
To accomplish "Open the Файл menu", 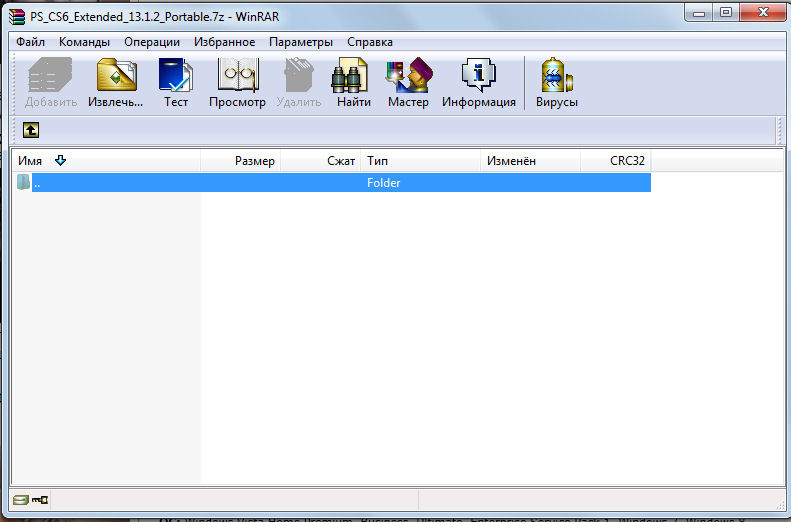I will point(30,42).
